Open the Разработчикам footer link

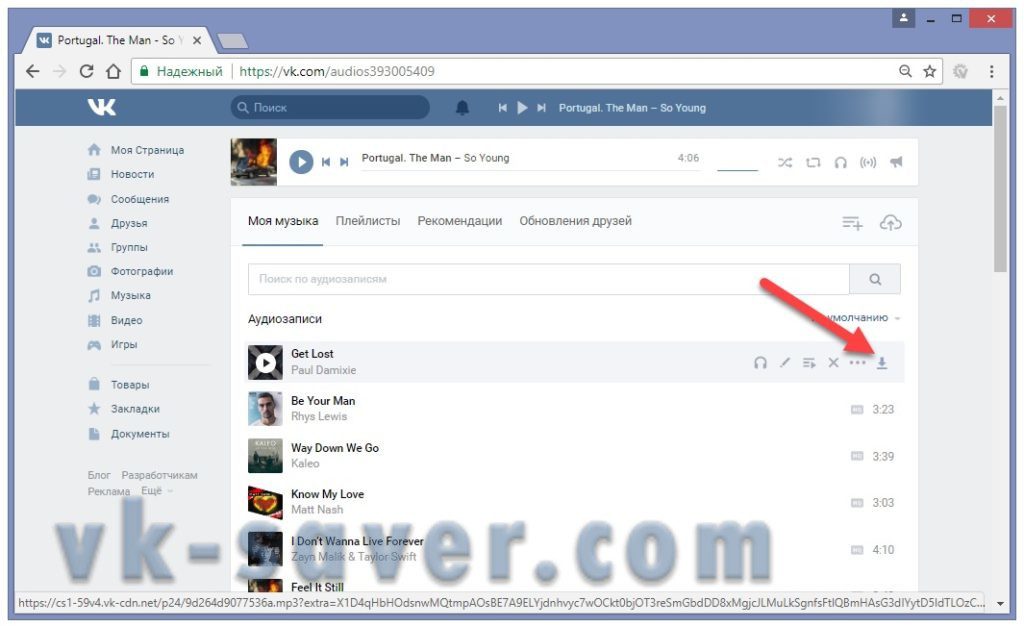pyautogui.click(x=159, y=475)
